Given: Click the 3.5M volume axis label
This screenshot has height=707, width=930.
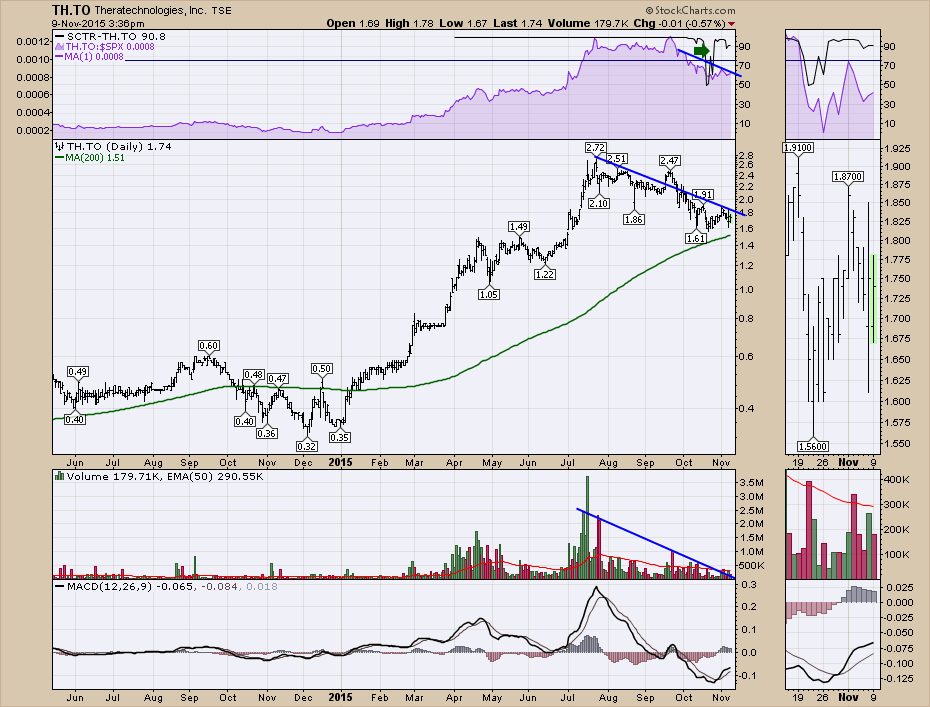Looking at the screenshot, I should [x=751, y=482].
